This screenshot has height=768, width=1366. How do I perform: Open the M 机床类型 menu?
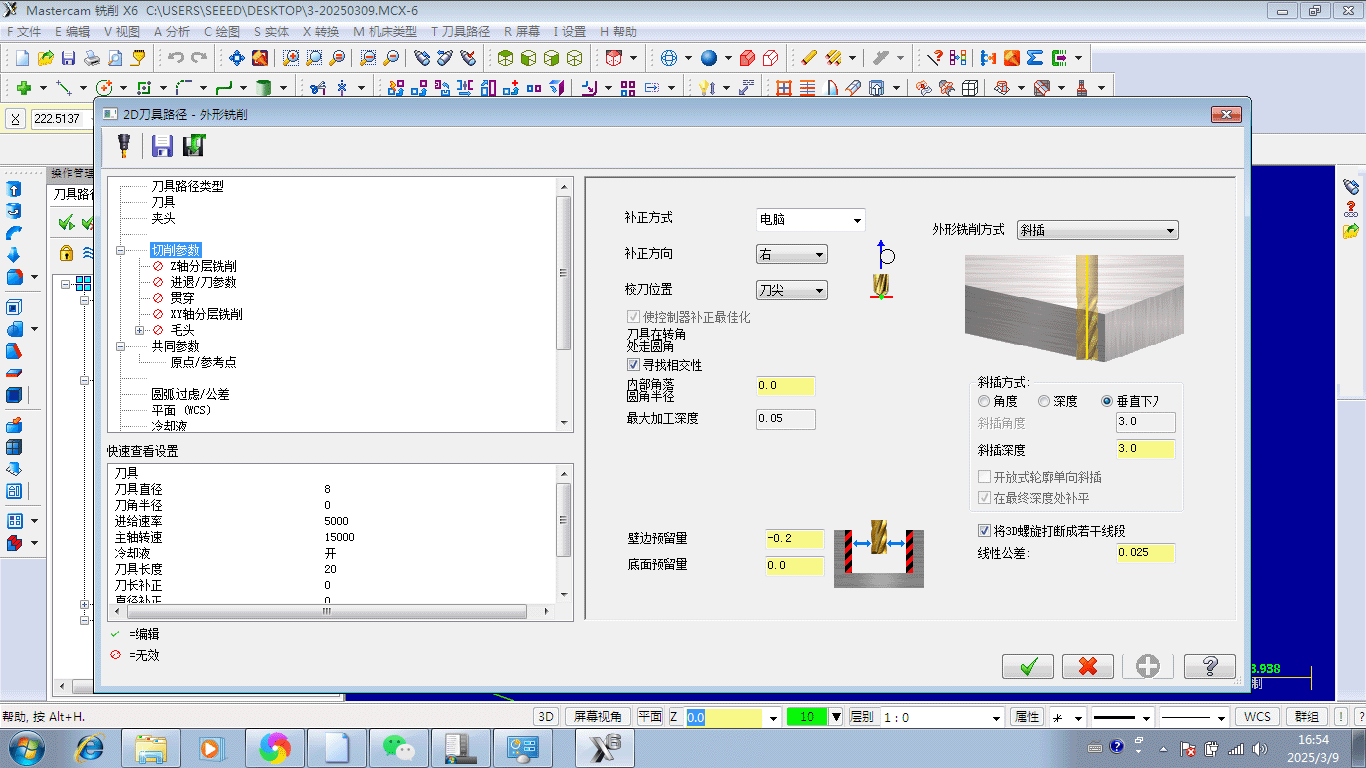point(385,32)
